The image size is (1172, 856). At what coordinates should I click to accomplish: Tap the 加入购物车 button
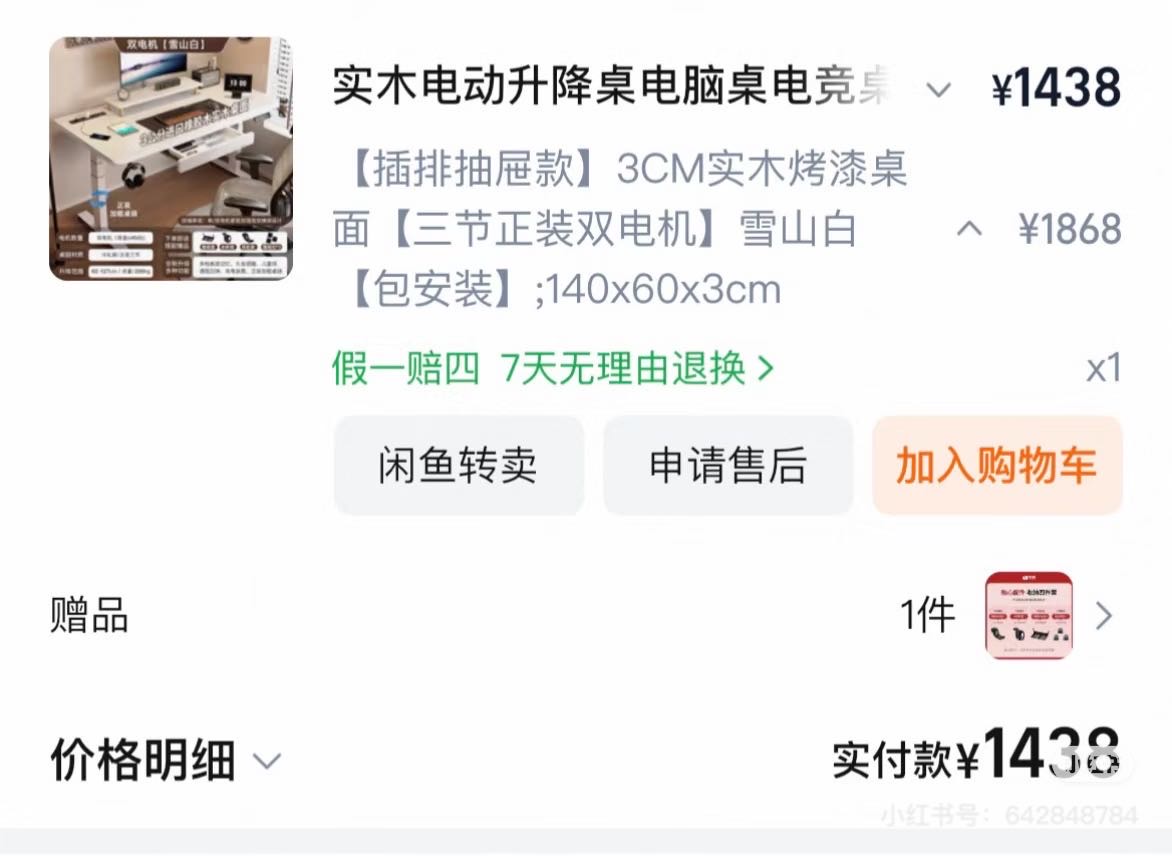point(997,466)
